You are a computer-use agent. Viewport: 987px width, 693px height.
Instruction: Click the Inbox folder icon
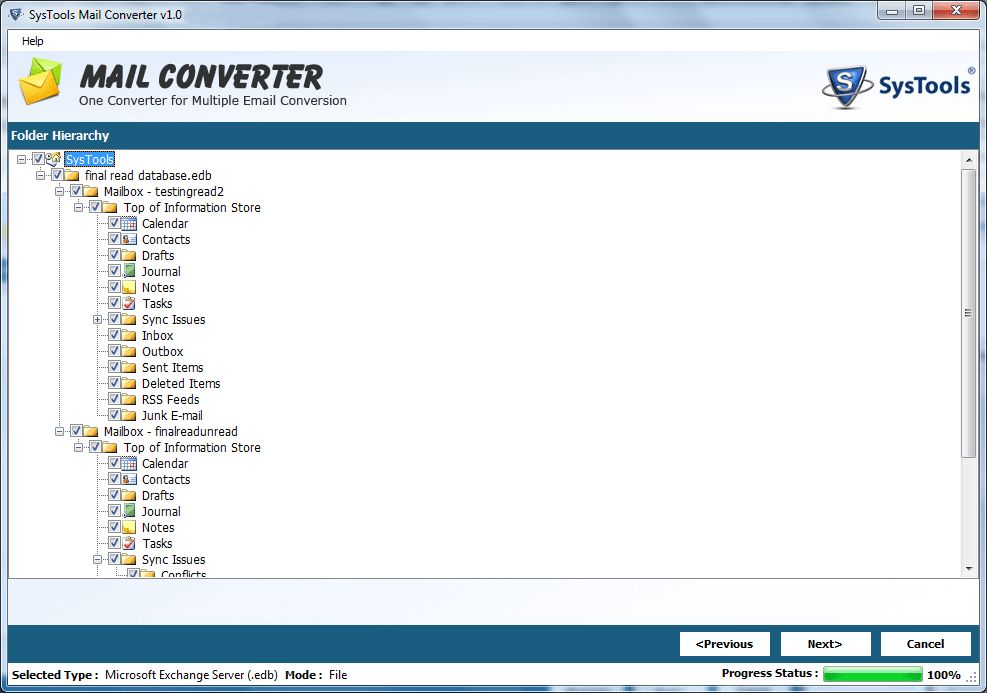(129, 335)
